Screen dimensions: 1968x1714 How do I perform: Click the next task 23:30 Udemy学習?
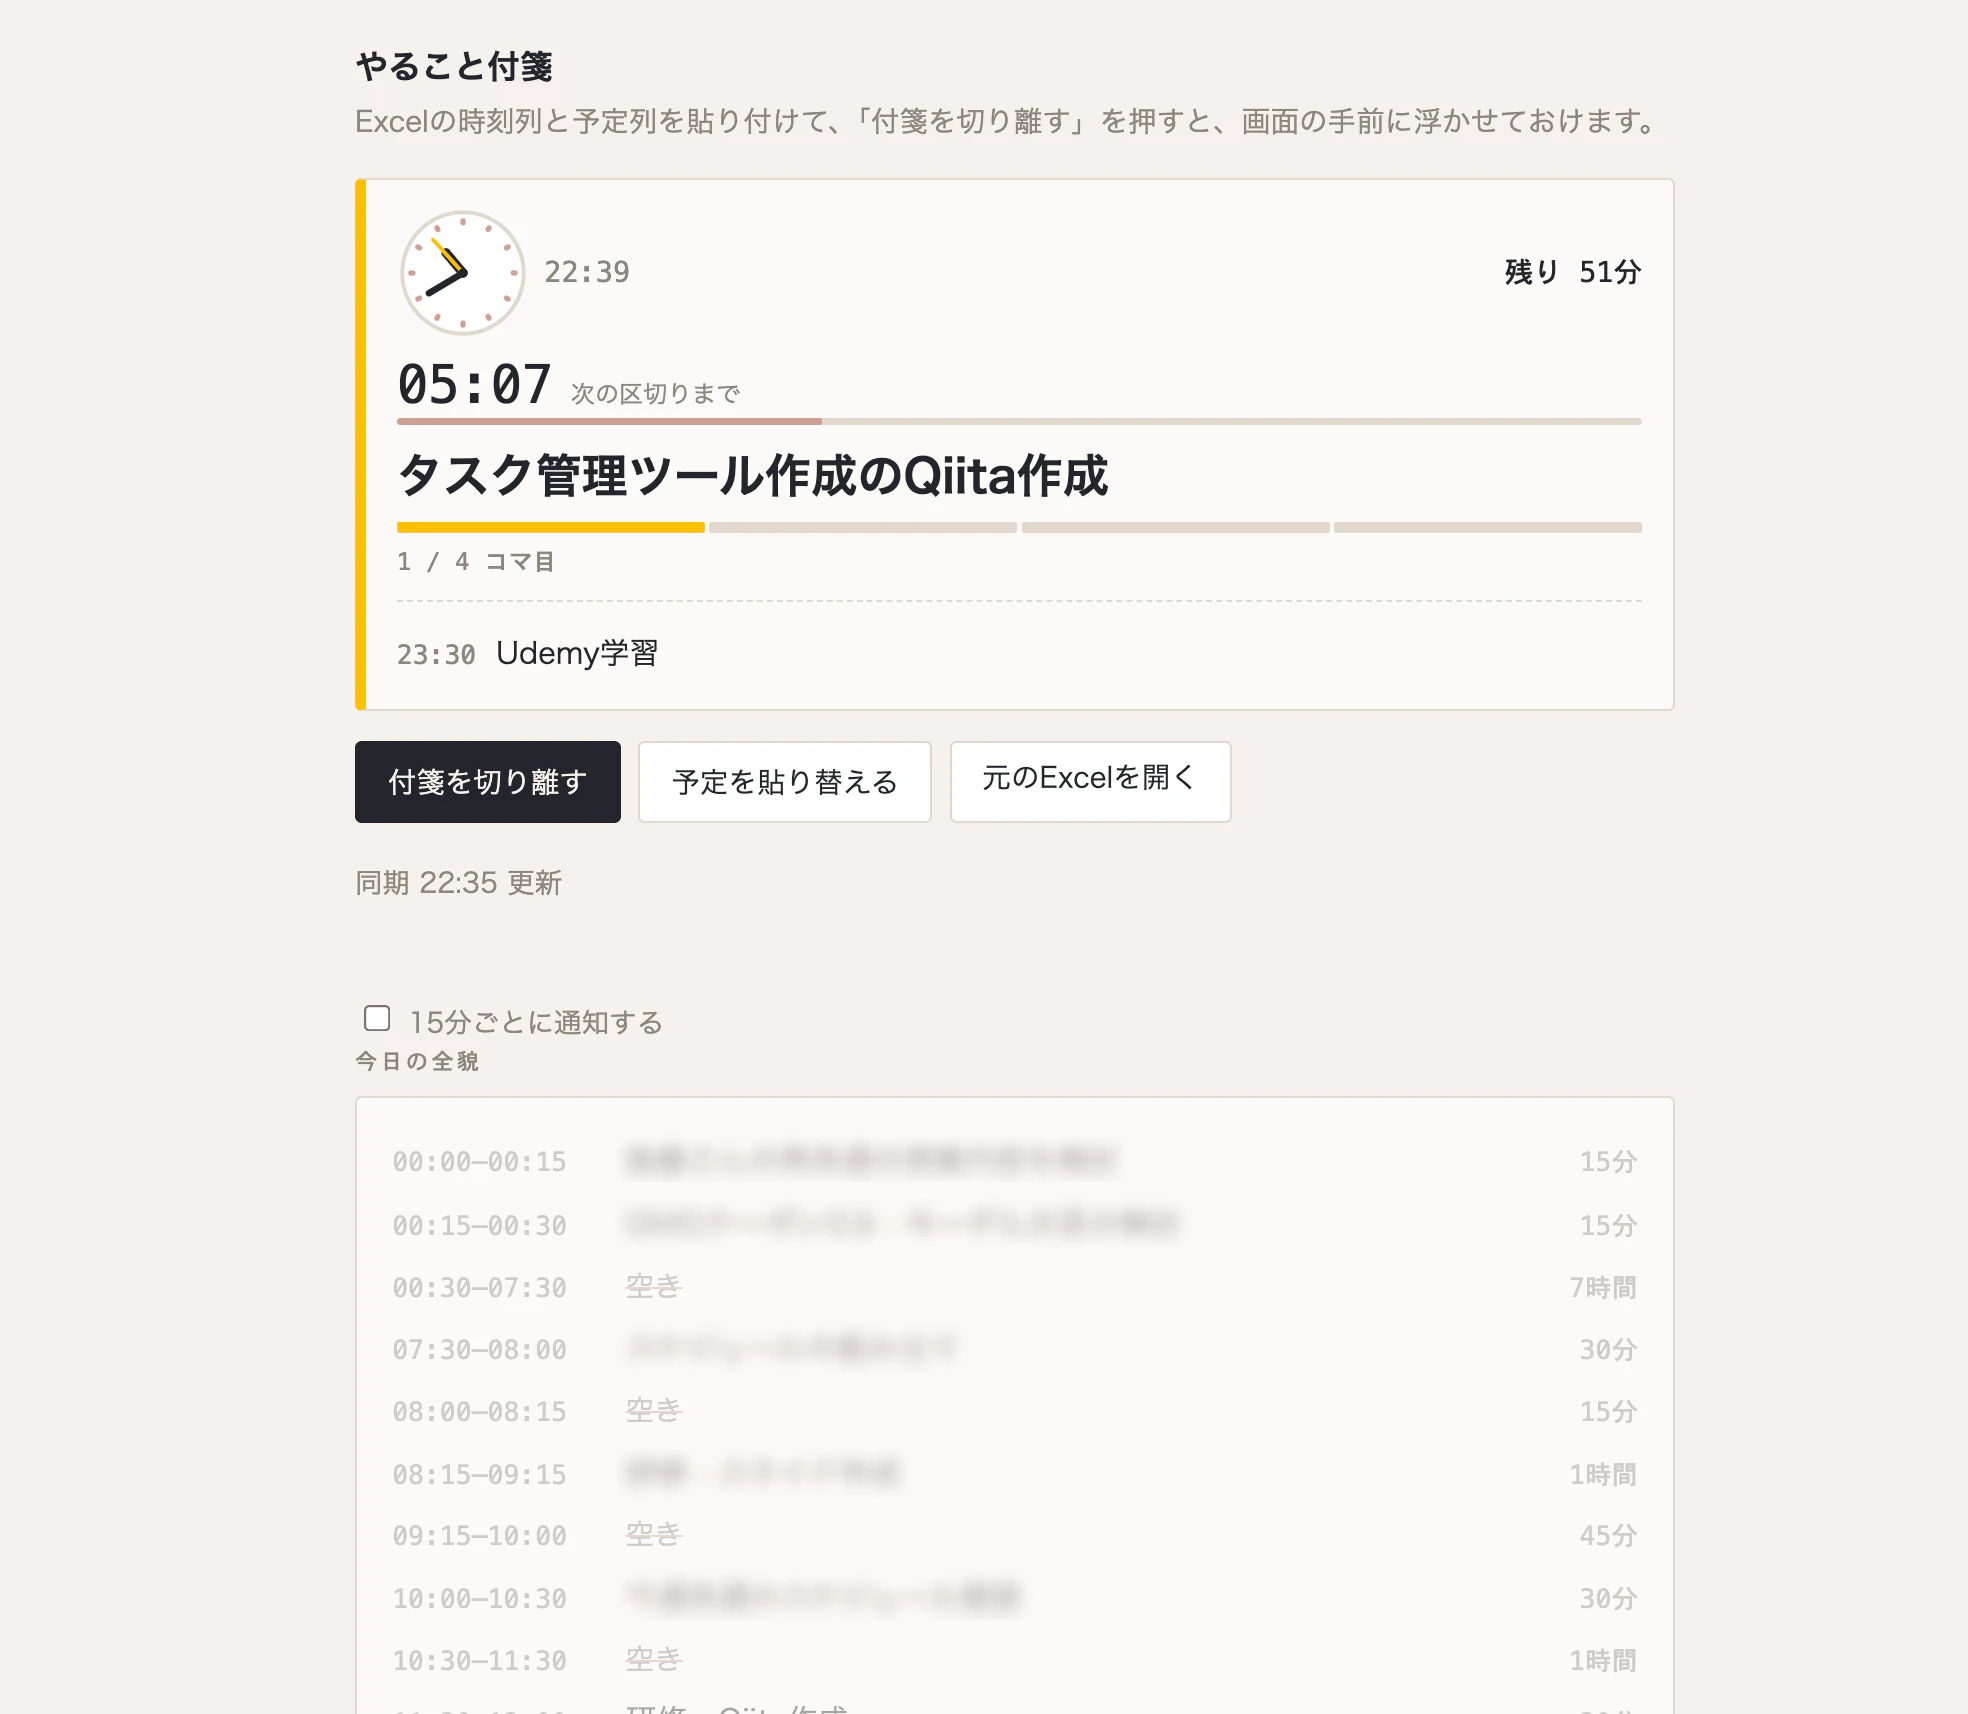tap(528, 654)
